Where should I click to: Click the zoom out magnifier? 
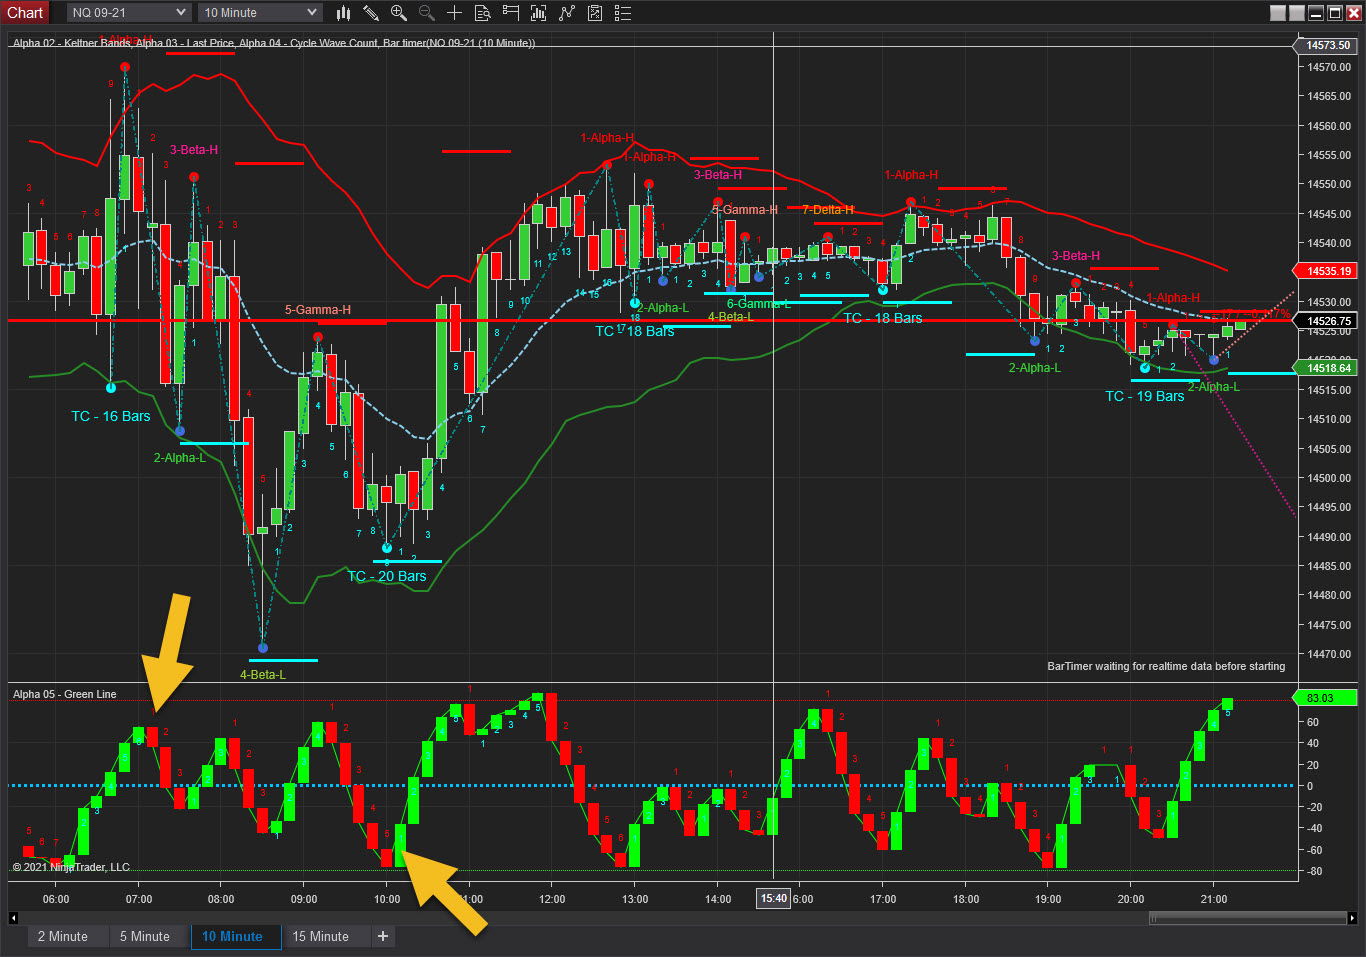[427, 13]
